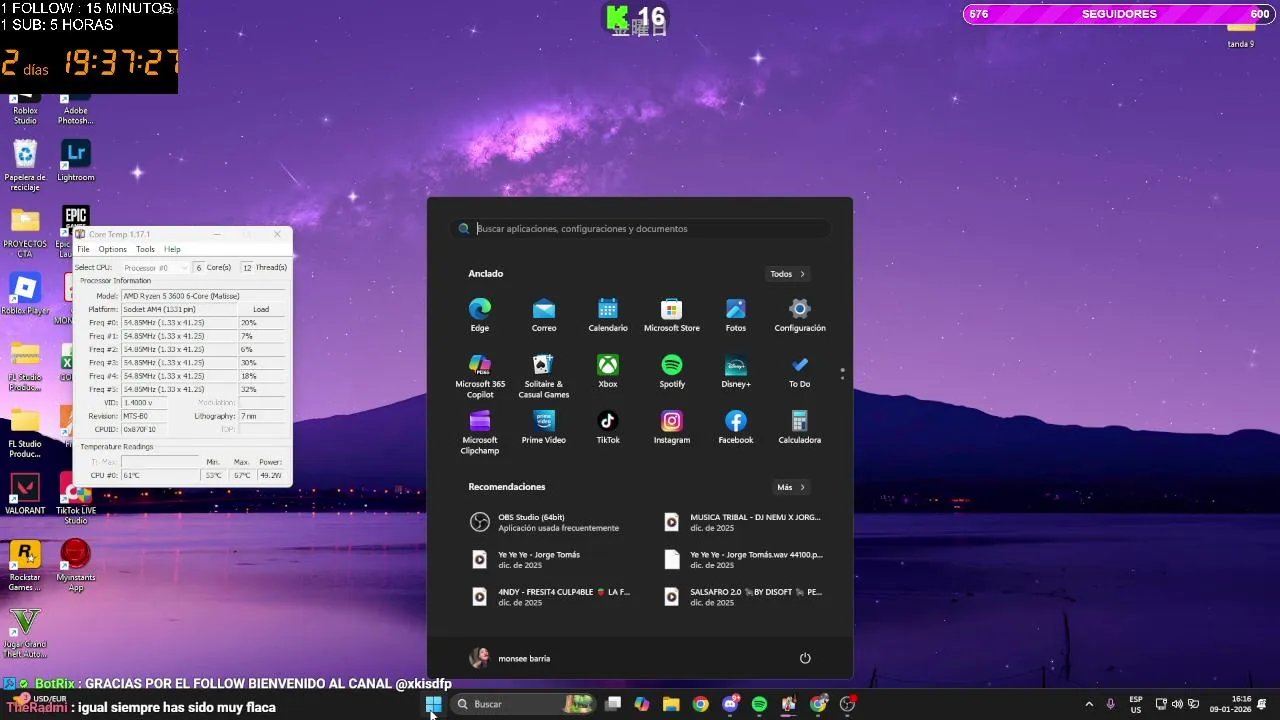Expand all apps with Todos button

pos(787,274)
